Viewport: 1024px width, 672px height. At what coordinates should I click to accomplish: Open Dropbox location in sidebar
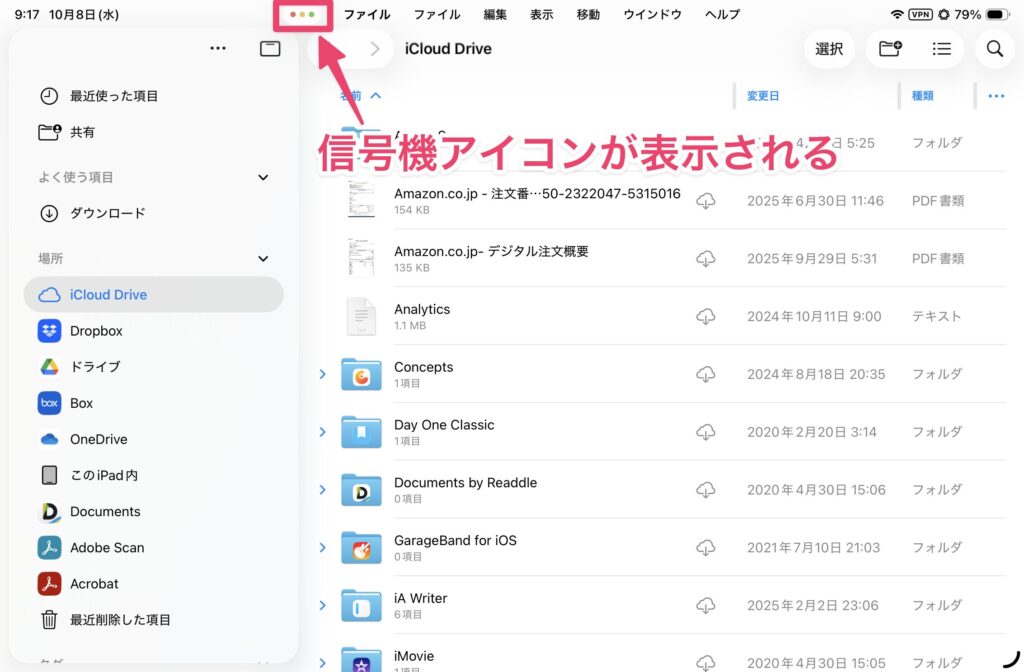click(96, 331)
